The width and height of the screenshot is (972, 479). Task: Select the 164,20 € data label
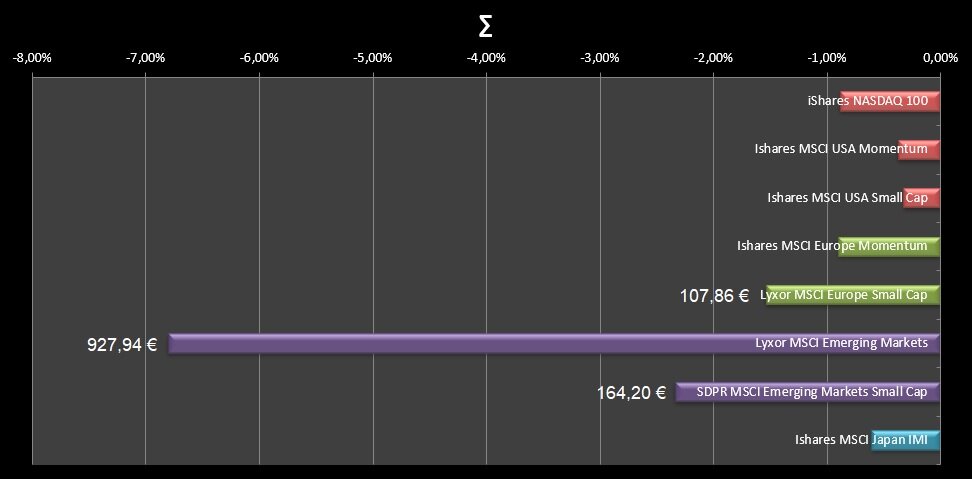point(631,393)
